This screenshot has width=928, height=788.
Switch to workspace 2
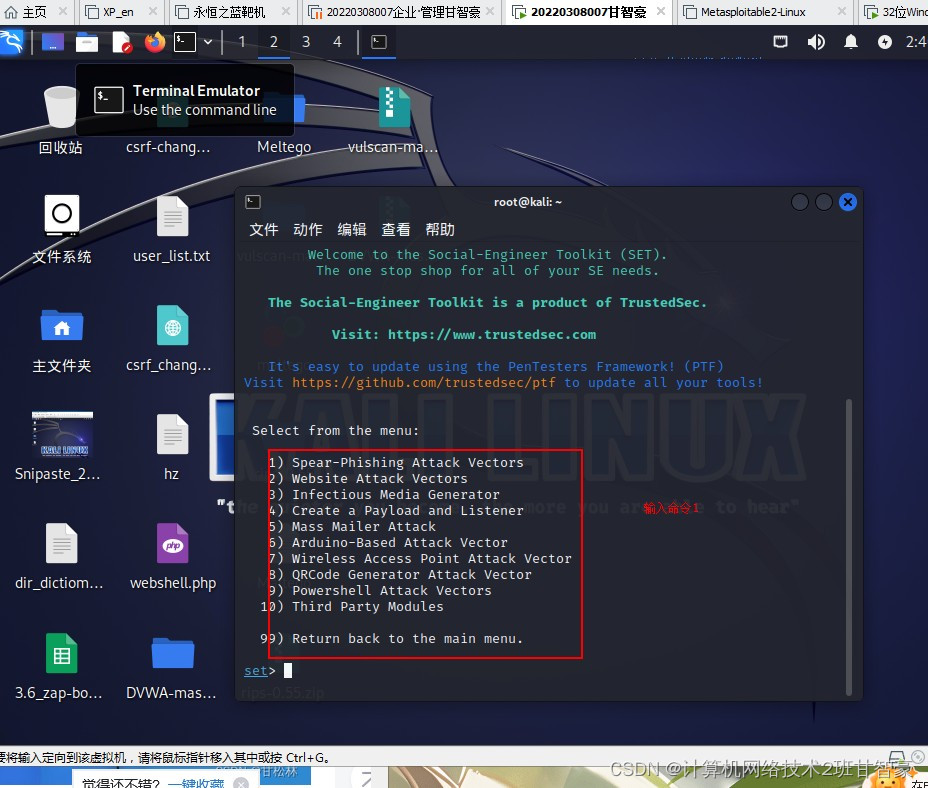(273, 42)
